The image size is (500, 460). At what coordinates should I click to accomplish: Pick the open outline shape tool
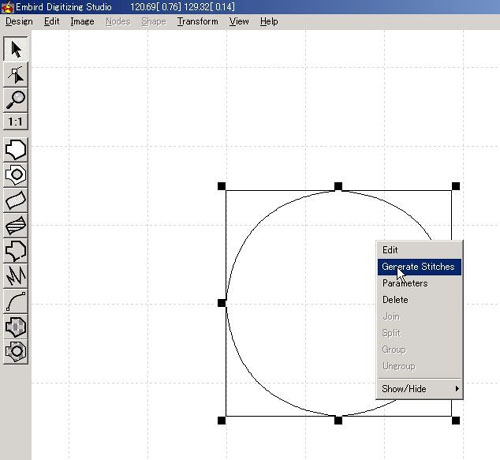point(16,251)
